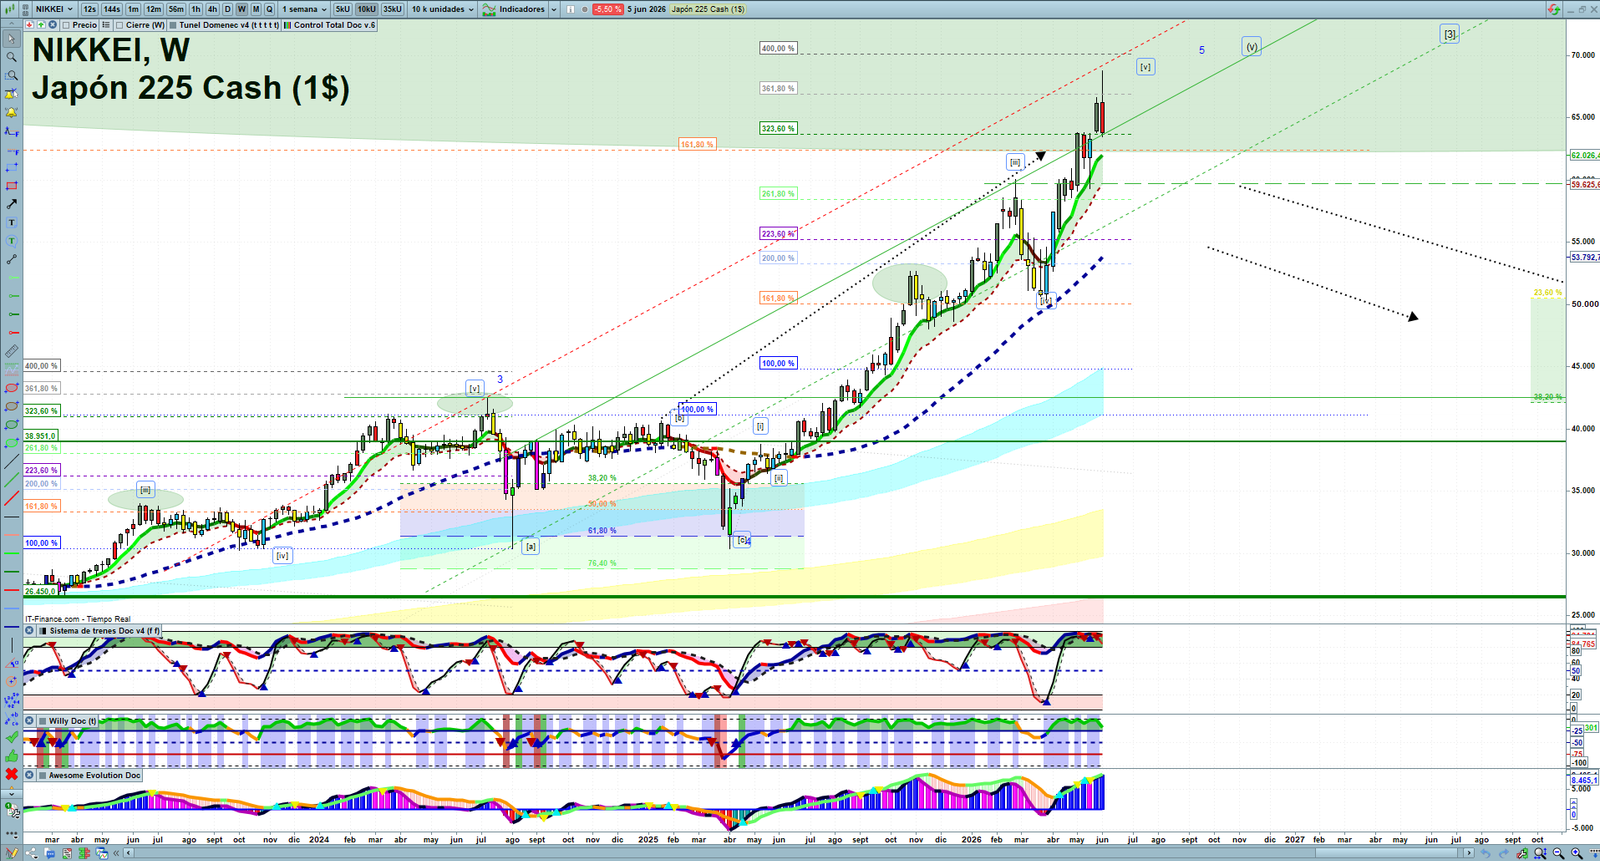The height and width of the screenshot is (861, 1600).
Task: Select the 35kU units button
Action: point(392,9)
